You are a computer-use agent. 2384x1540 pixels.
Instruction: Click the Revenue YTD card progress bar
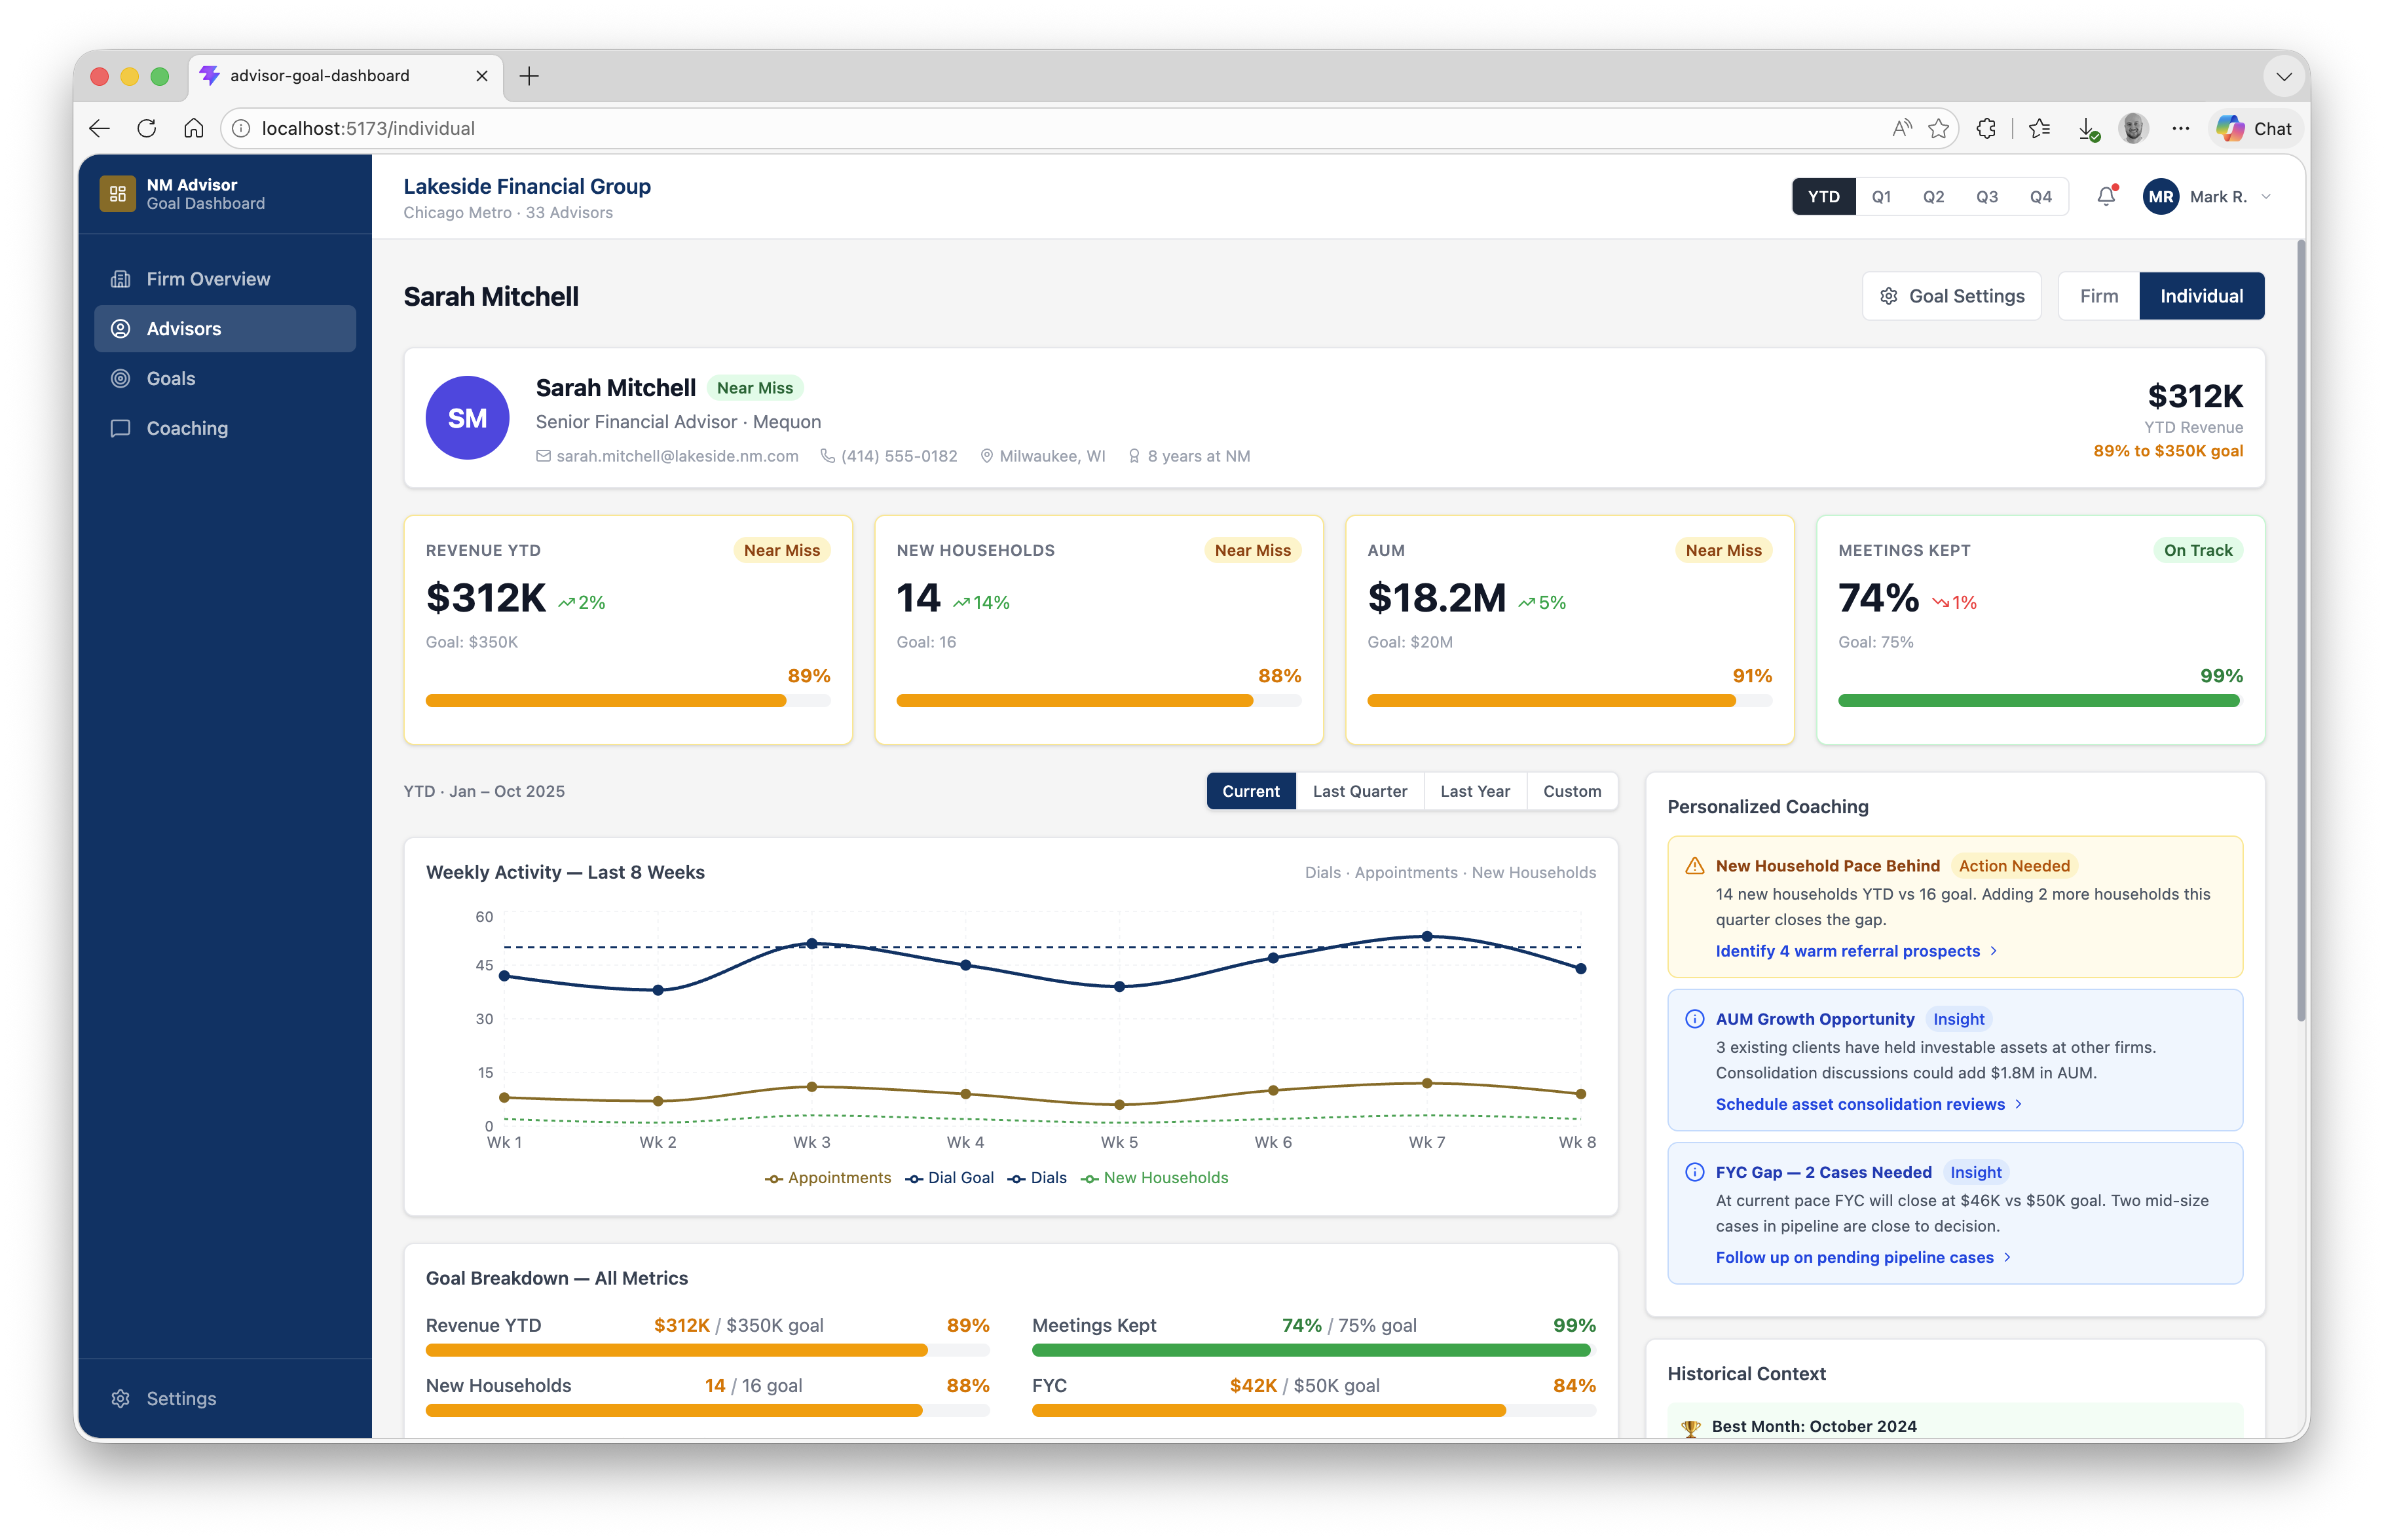pyautogui.click(x=627, y=701)
